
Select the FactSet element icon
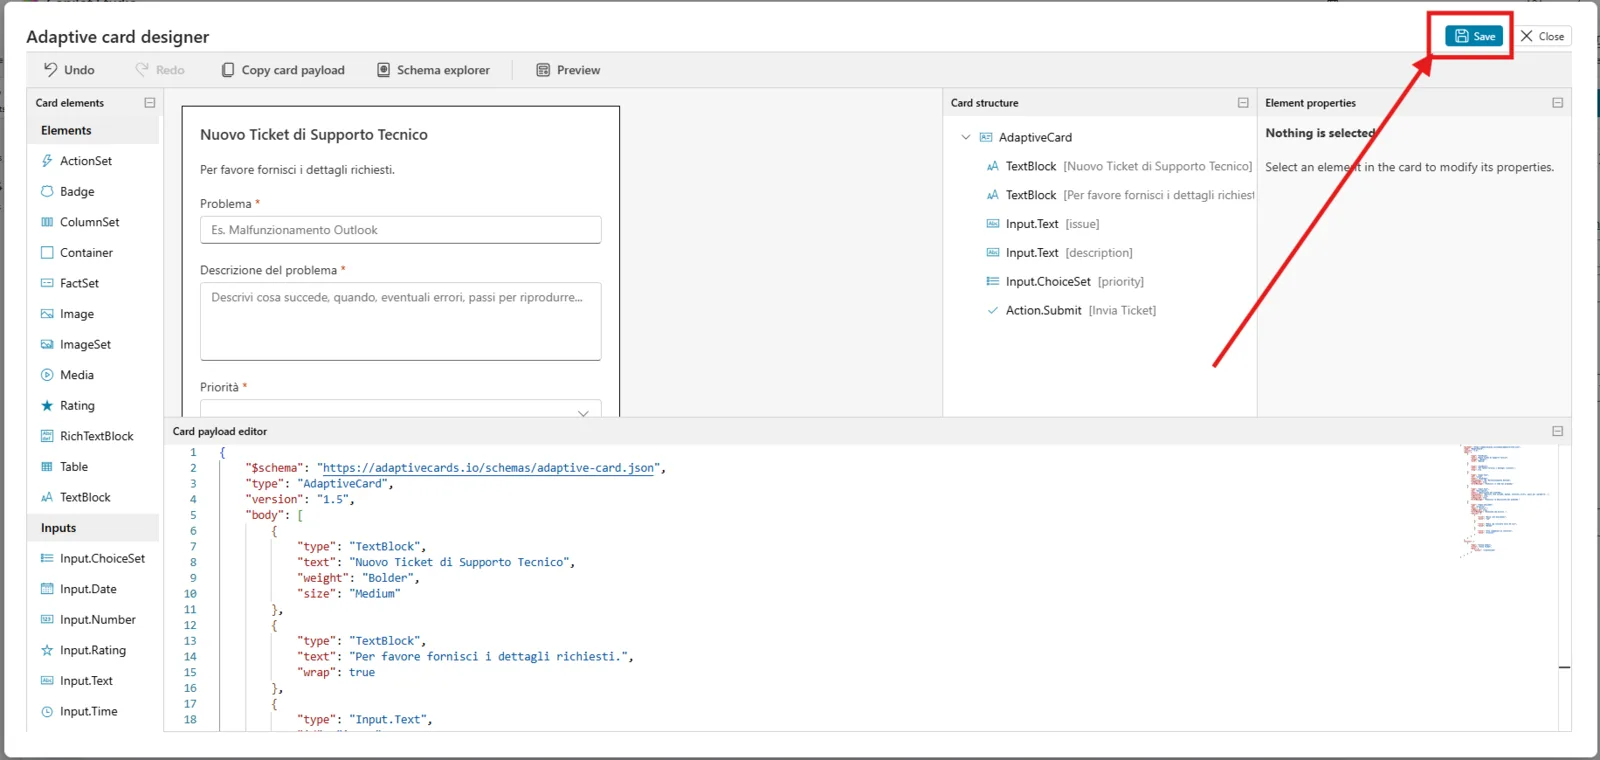pyautogui.click(x=47, y=283)
